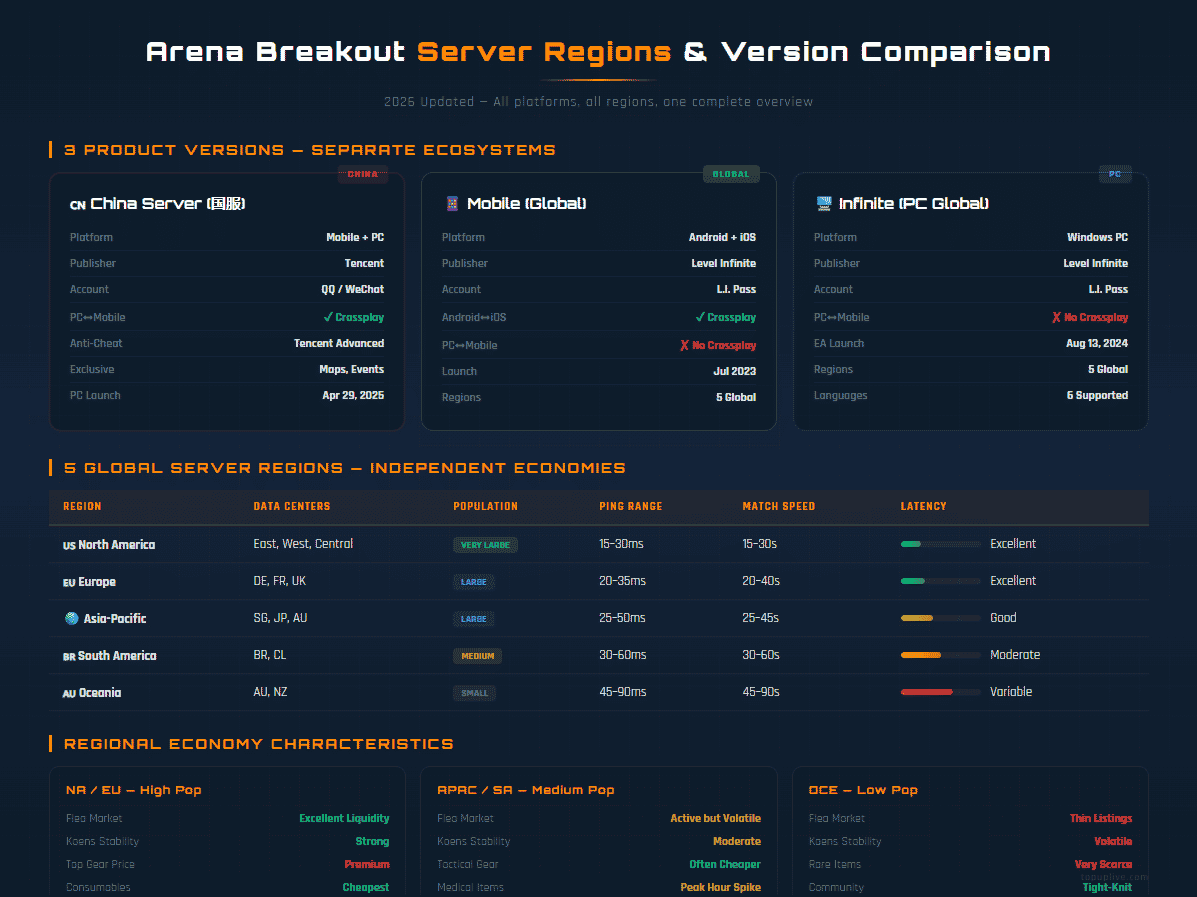The width and height of the screenshot is (1197, 897).
Task: Click the '45-90ms' ping range value
Action: click(x=623, y=692)
